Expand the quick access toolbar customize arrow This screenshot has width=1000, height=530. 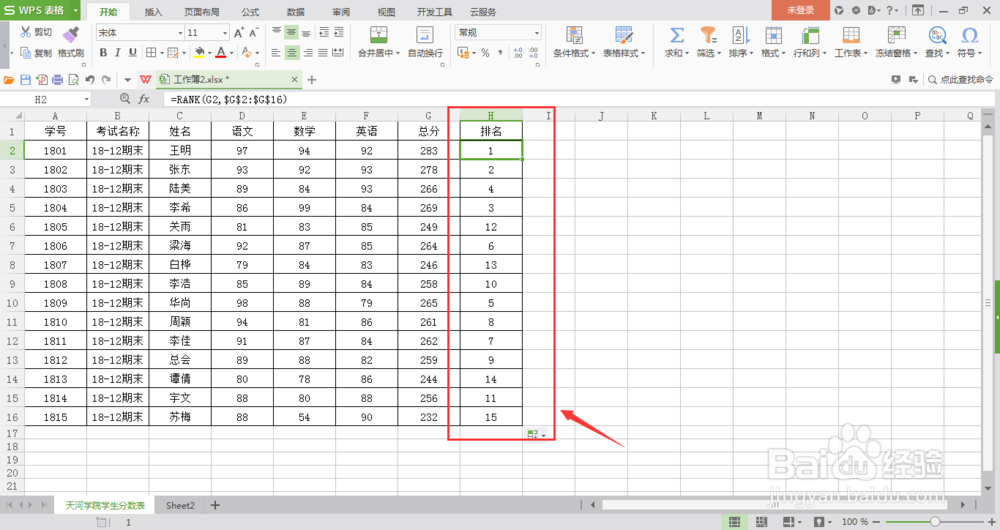pos(128,80)
